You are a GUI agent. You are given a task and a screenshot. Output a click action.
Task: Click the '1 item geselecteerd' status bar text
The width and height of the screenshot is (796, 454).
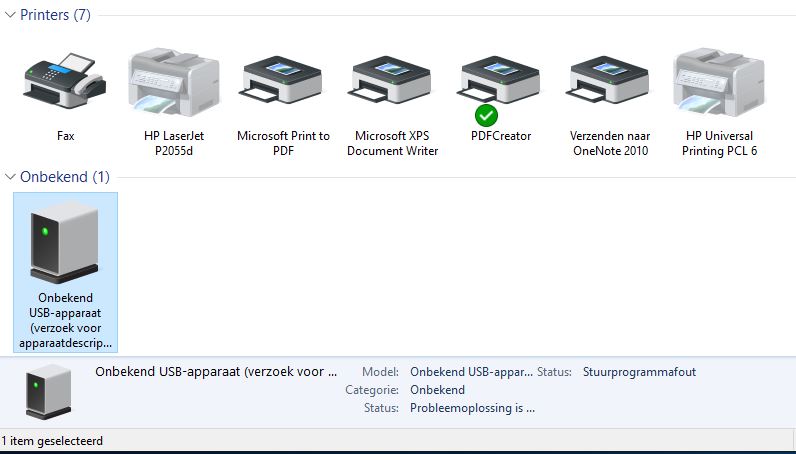tap(52, 441)
